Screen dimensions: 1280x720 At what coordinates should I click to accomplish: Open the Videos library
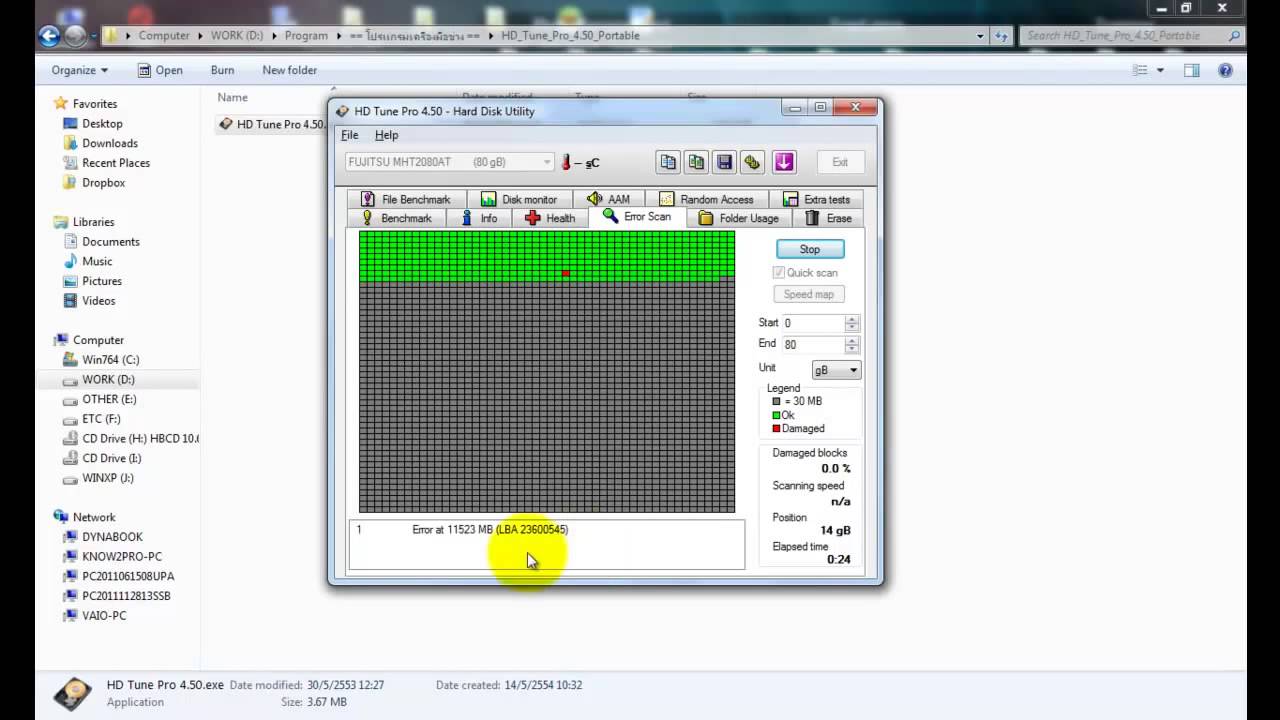click(x=98, y=301)
